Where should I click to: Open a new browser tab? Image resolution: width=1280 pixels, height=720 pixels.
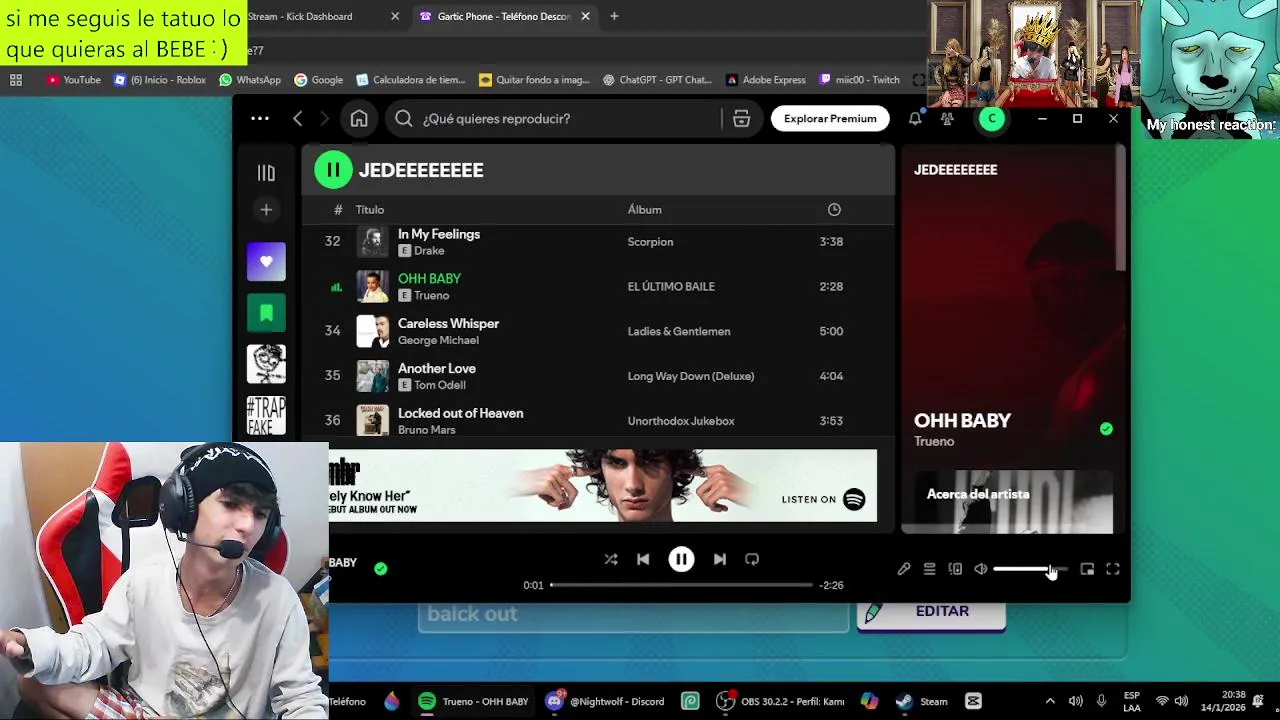tap(614, 17)
